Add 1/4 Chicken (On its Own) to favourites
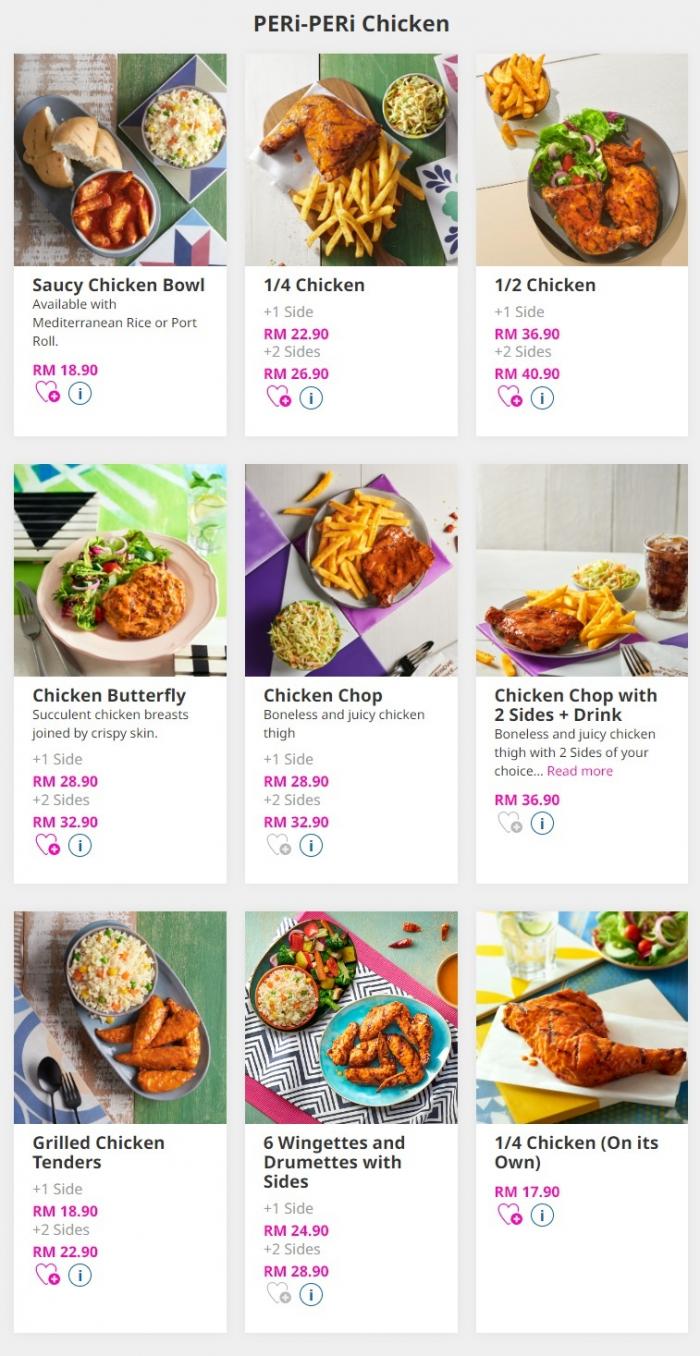Image resolution: width=700 pixels, height=1356 pixels. [x=511, y=1215]
